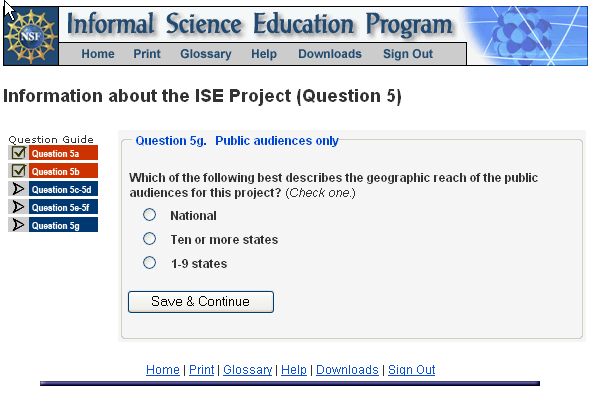This screenshot has width=612, height=416.
Task: Click arrow icon beside Question 5c-5d
Action: (18, 189)
